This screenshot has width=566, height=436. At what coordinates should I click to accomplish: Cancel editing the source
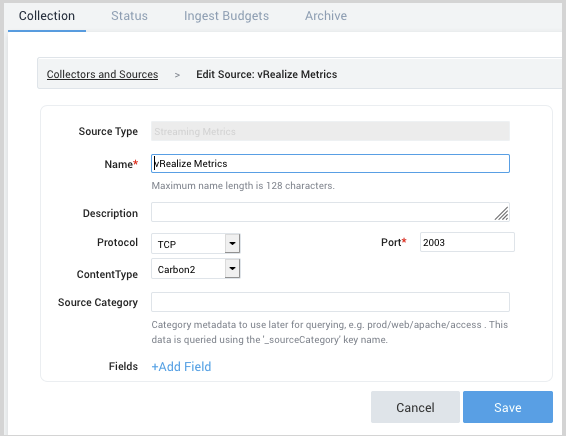(415, 407)
